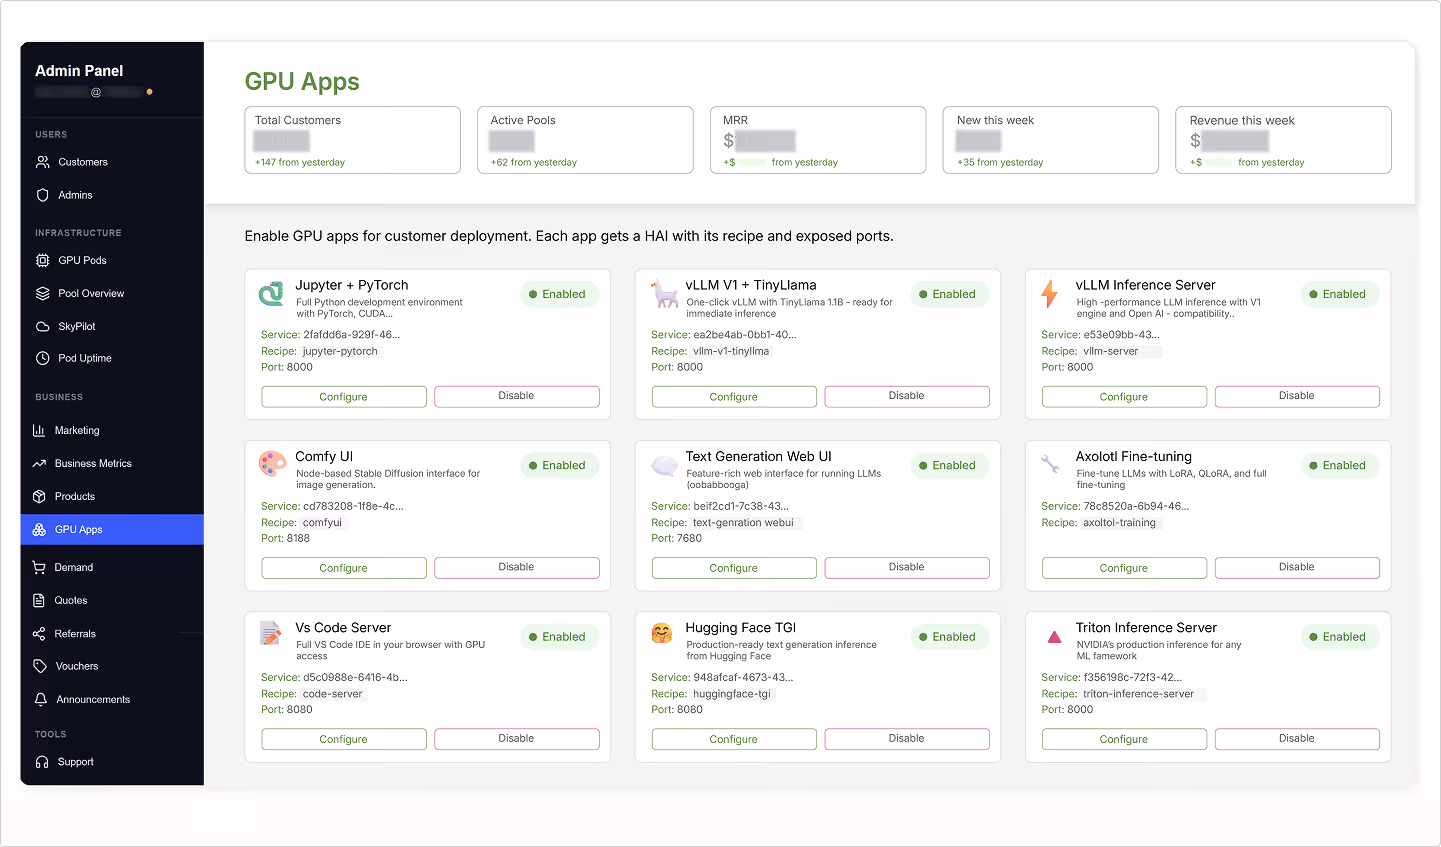
Task: Click the Hugging Face TGI emoji icon
Action: pyautogui.click(x=662, y=633)
